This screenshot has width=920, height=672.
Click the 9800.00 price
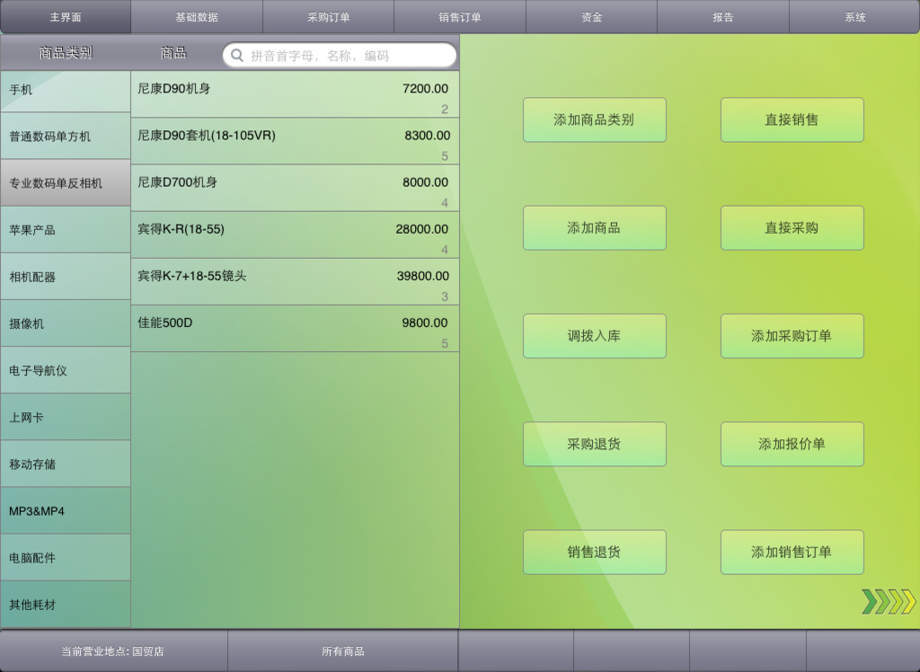[x=425, y=323]
